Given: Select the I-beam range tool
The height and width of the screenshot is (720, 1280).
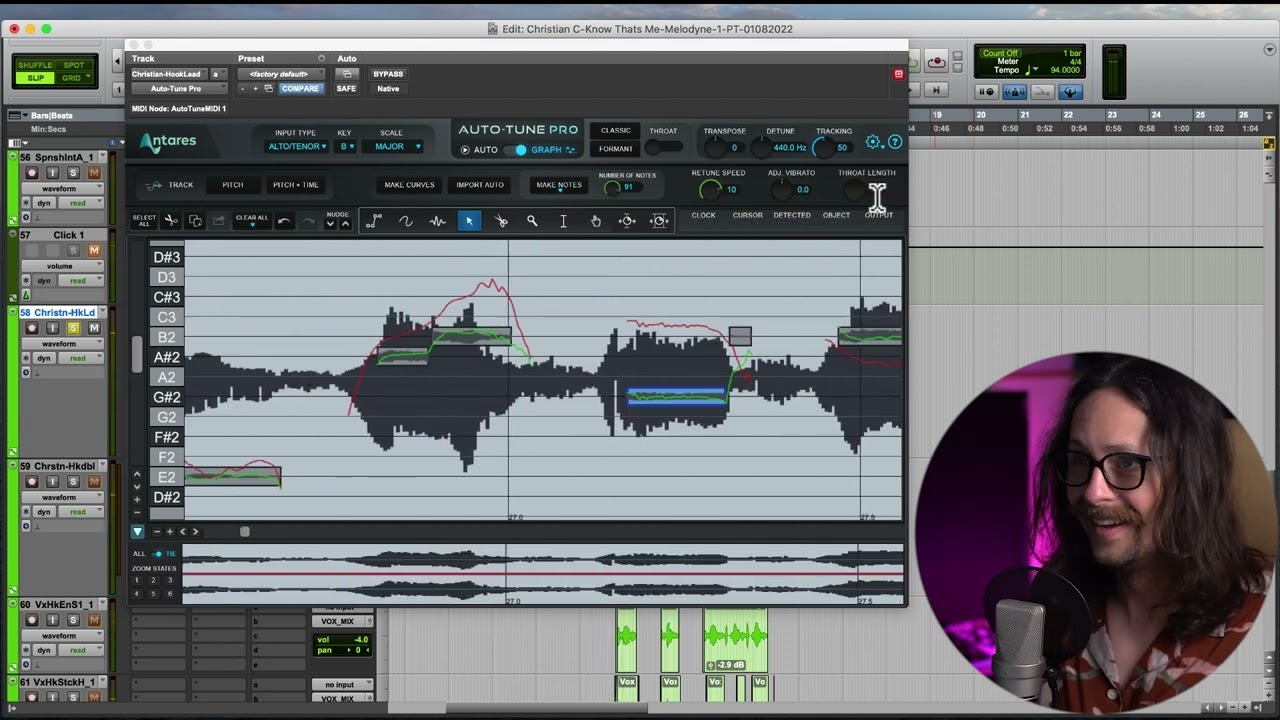Looking at the screenshot, I should click(x=564, y=221).
